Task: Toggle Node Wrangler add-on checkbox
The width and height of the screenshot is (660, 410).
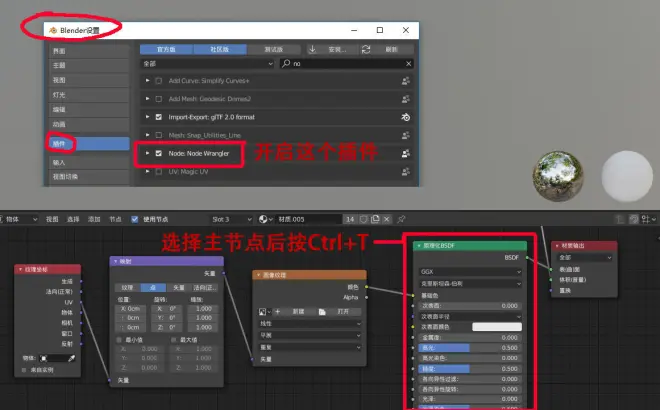Action: coord(159,153)
